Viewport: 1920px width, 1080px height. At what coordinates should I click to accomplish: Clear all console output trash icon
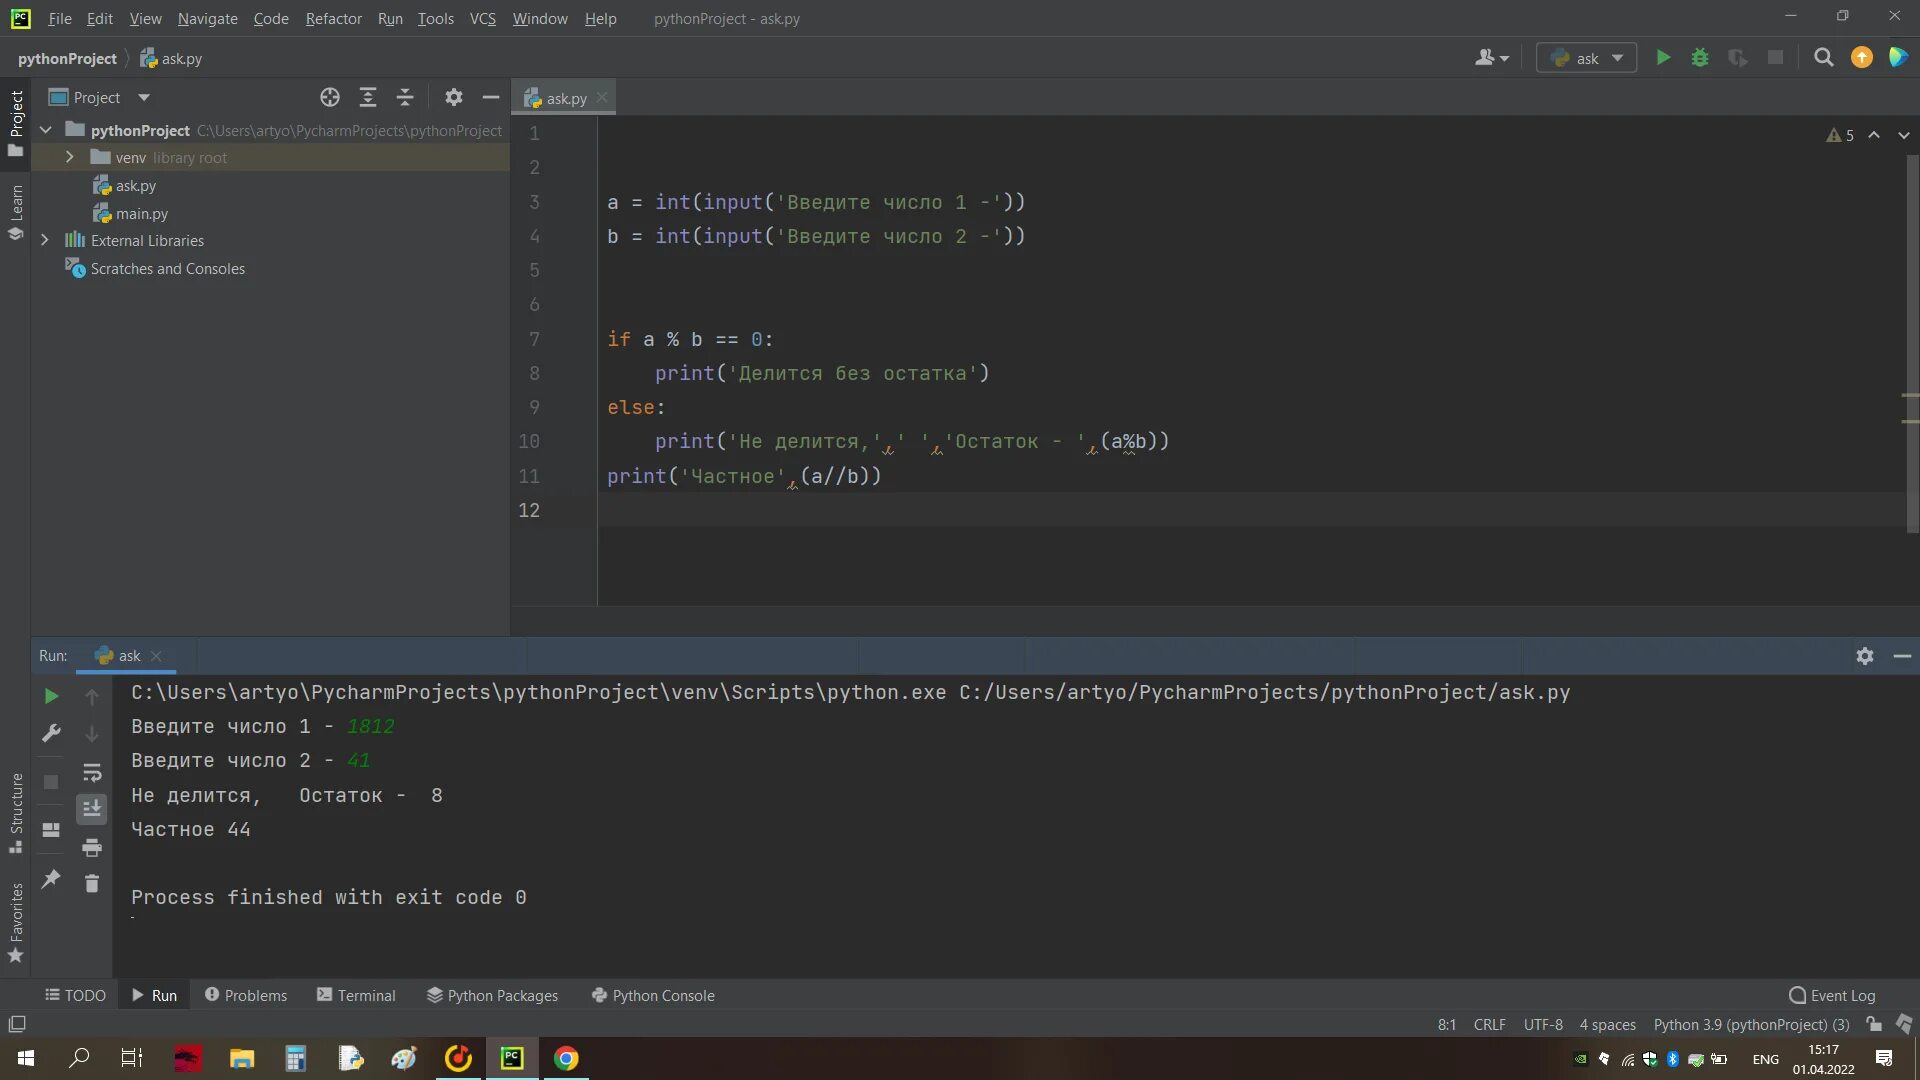(92, 883)
